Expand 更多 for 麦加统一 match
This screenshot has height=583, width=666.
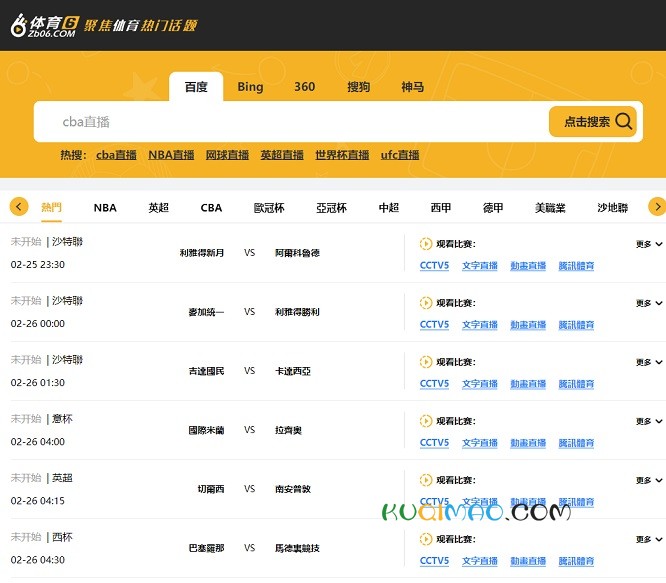click(x=649, y=303)
